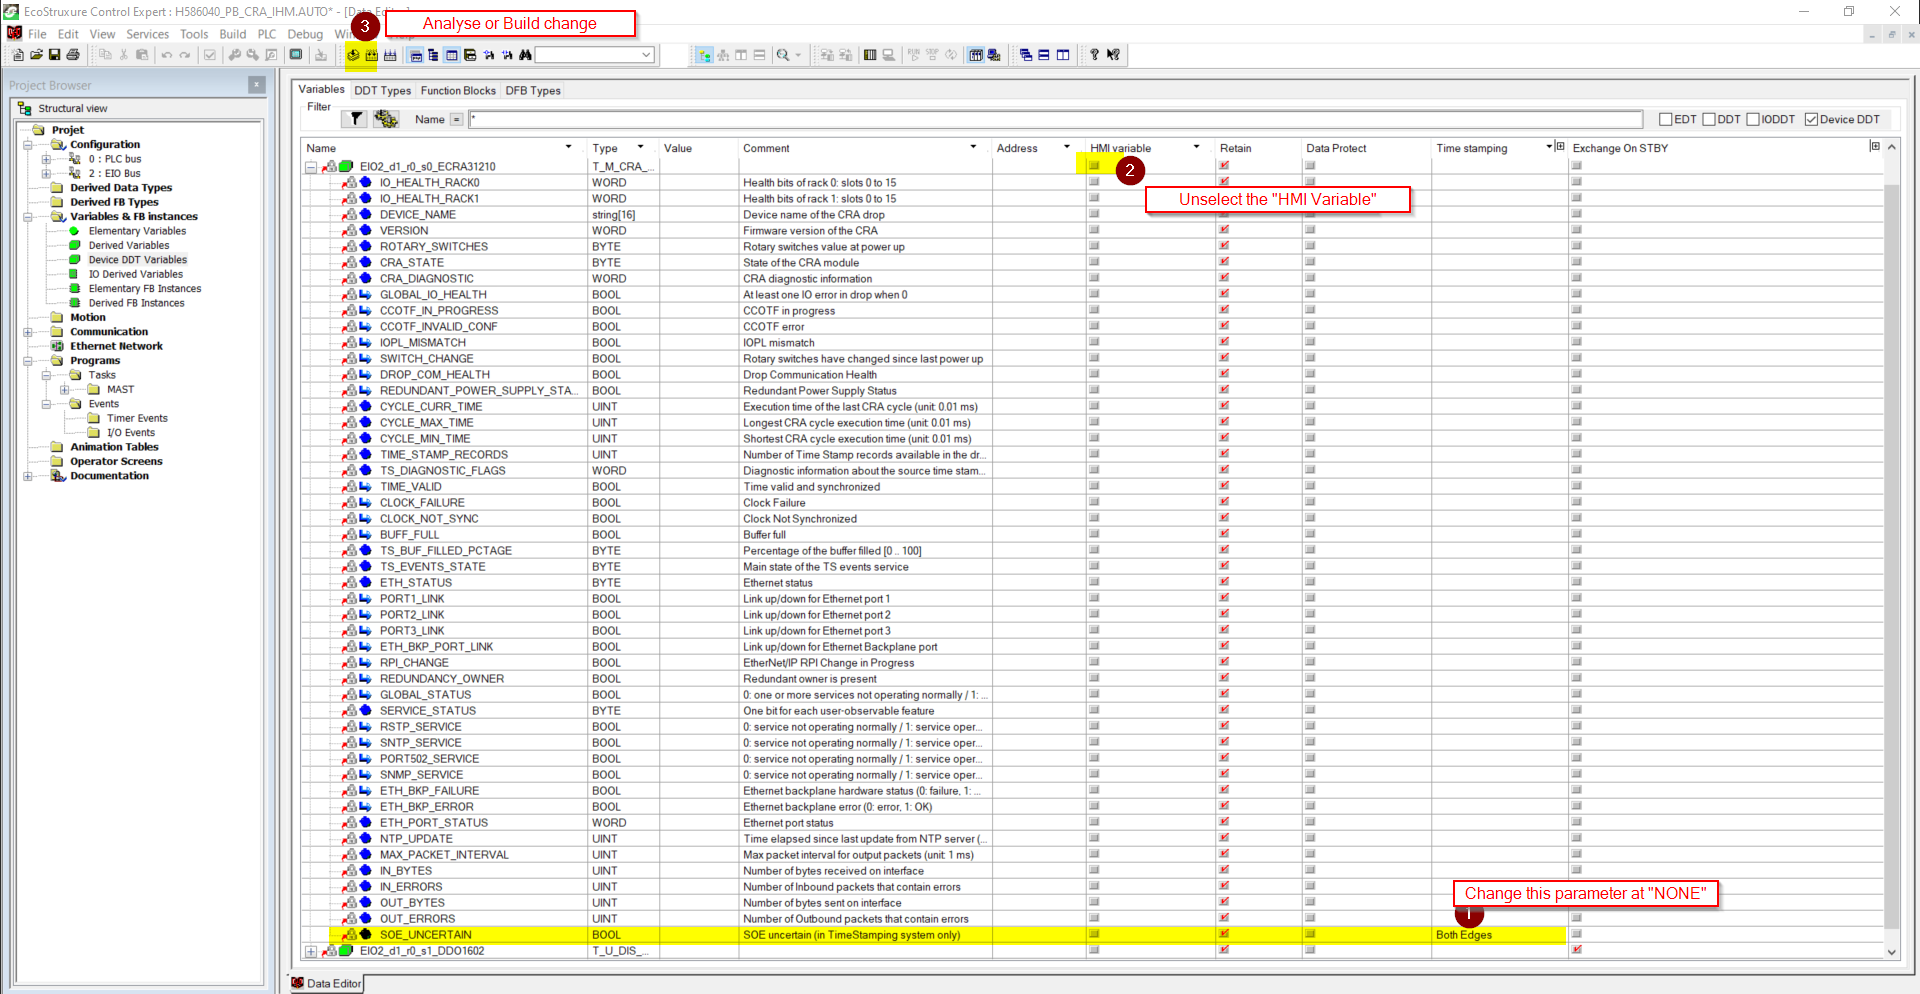Click the Name filter input field
This screenshot has height=994, width=1920.
tap(1055, 120)
